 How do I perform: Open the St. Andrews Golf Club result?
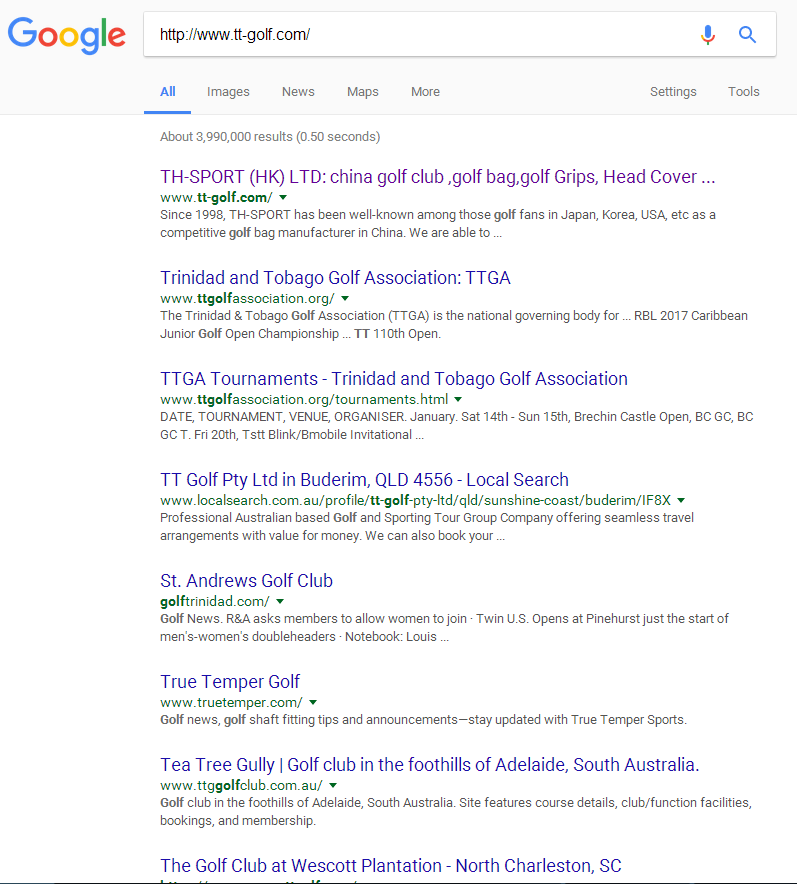point(246,581)
